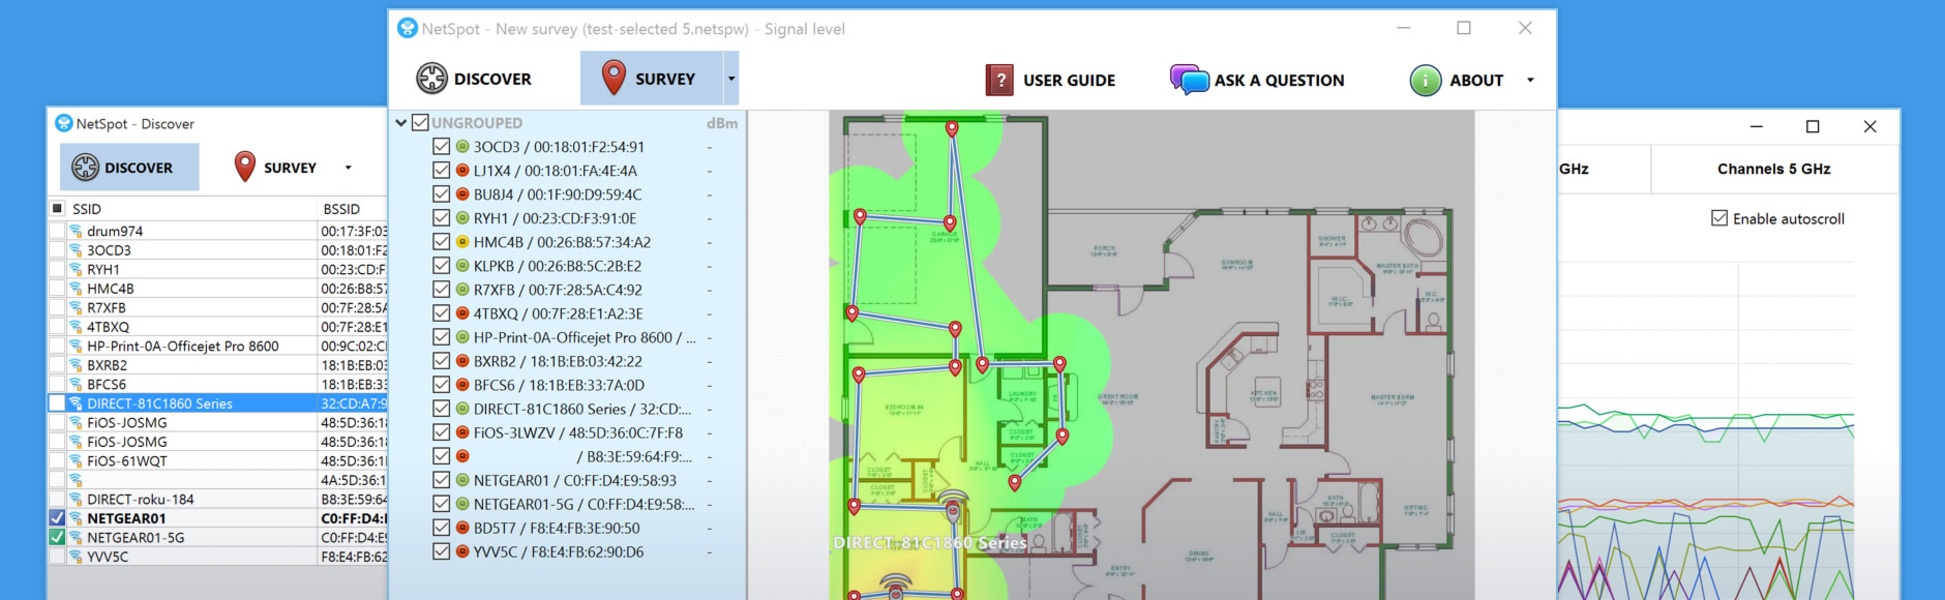Open the Survey dropdown arrow in main toolbar
1945x600 pixels.
pos(731,78)
